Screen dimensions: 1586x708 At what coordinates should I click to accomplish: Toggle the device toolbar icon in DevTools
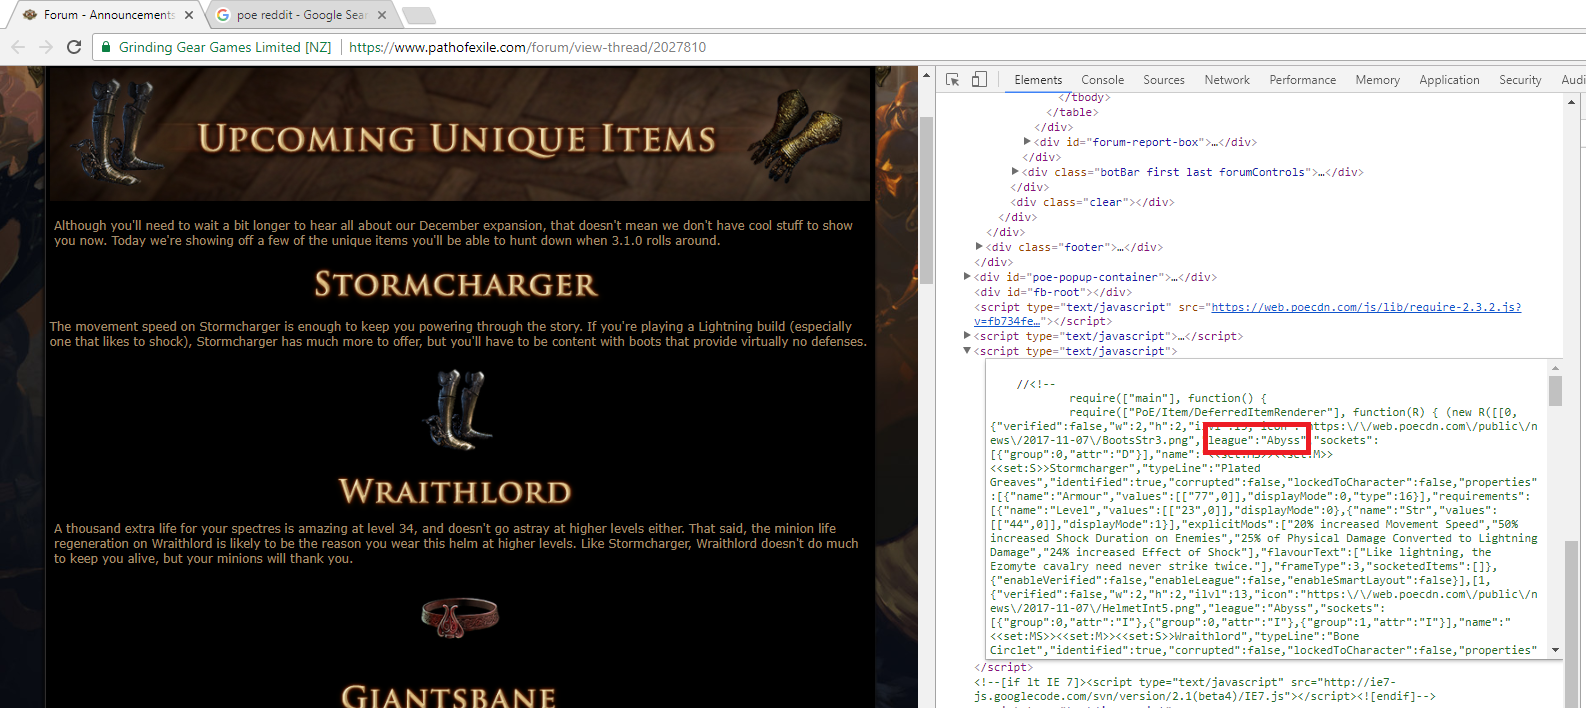(x=979, y=79)
